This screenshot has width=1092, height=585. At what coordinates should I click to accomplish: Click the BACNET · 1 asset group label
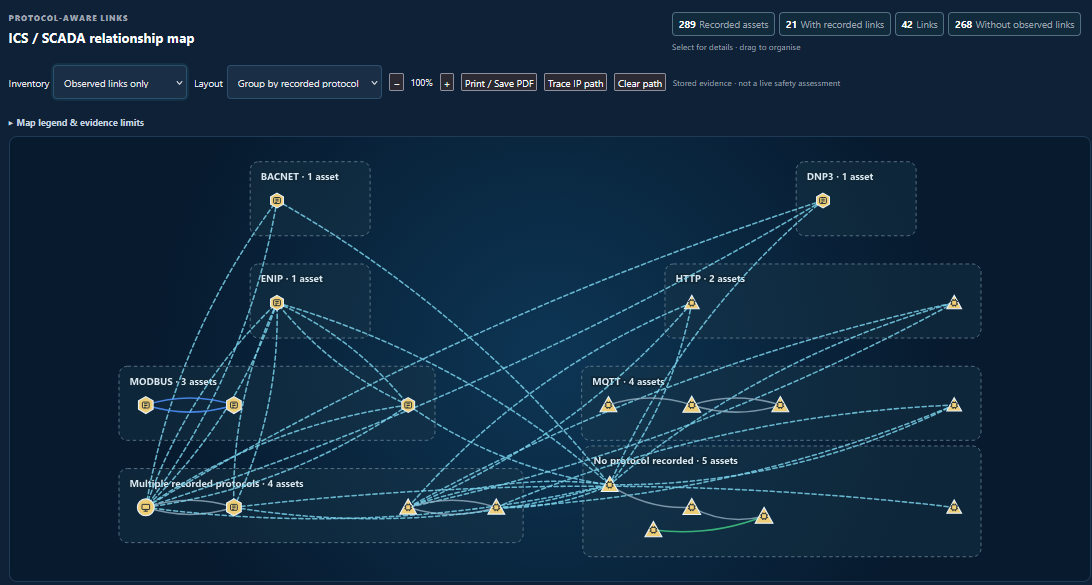(x=299, y=177)
